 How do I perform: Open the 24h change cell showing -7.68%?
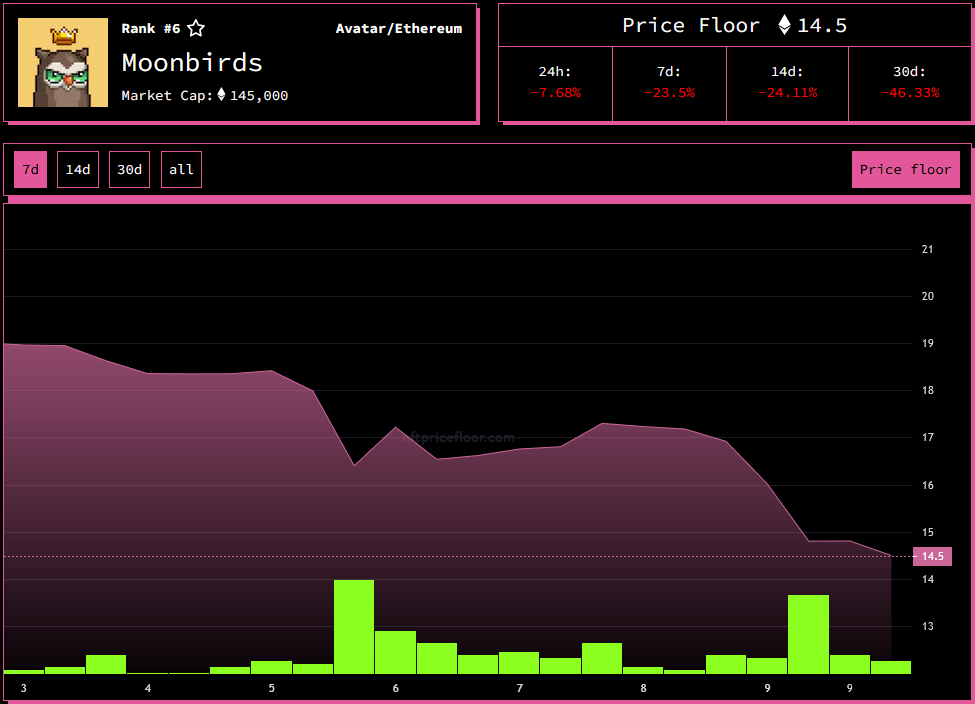point(555,83)
